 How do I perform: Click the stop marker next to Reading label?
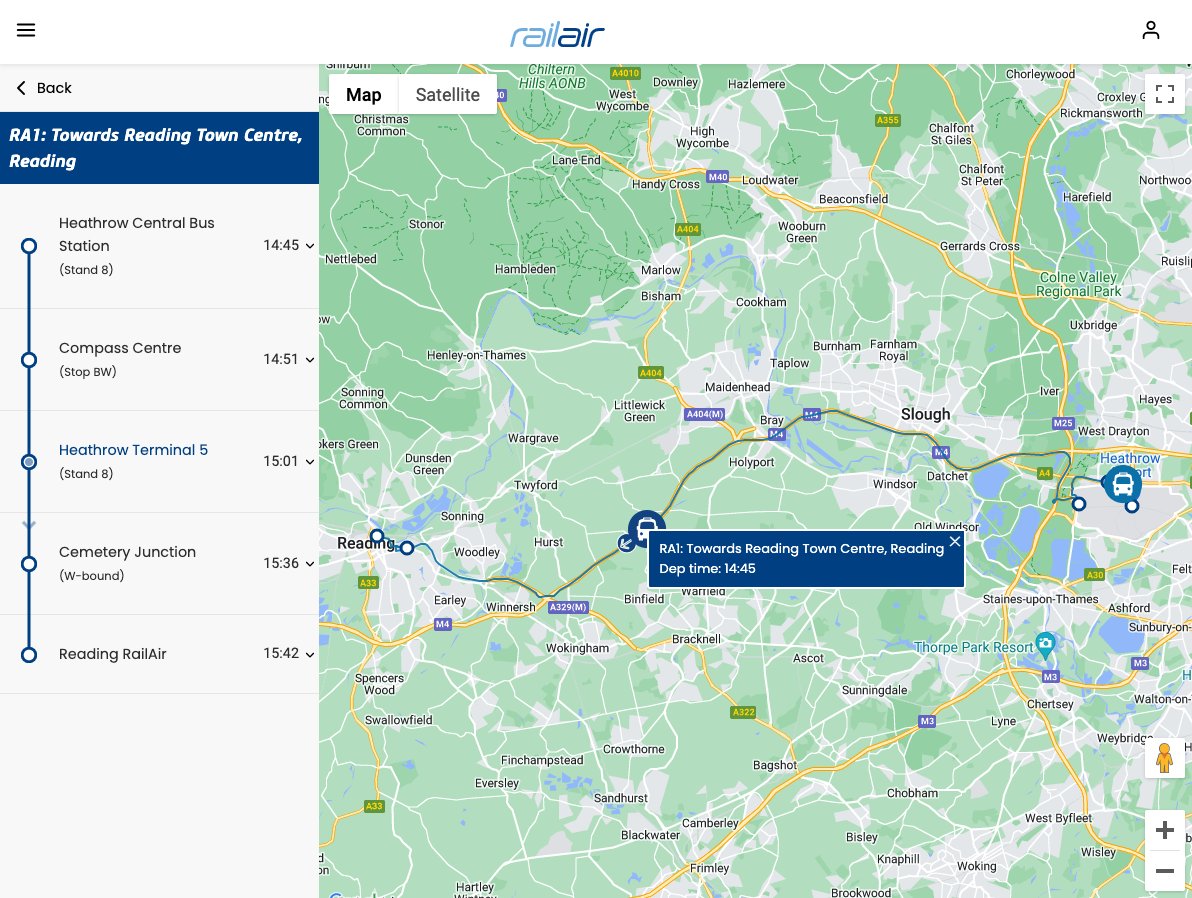click(377, 535)
